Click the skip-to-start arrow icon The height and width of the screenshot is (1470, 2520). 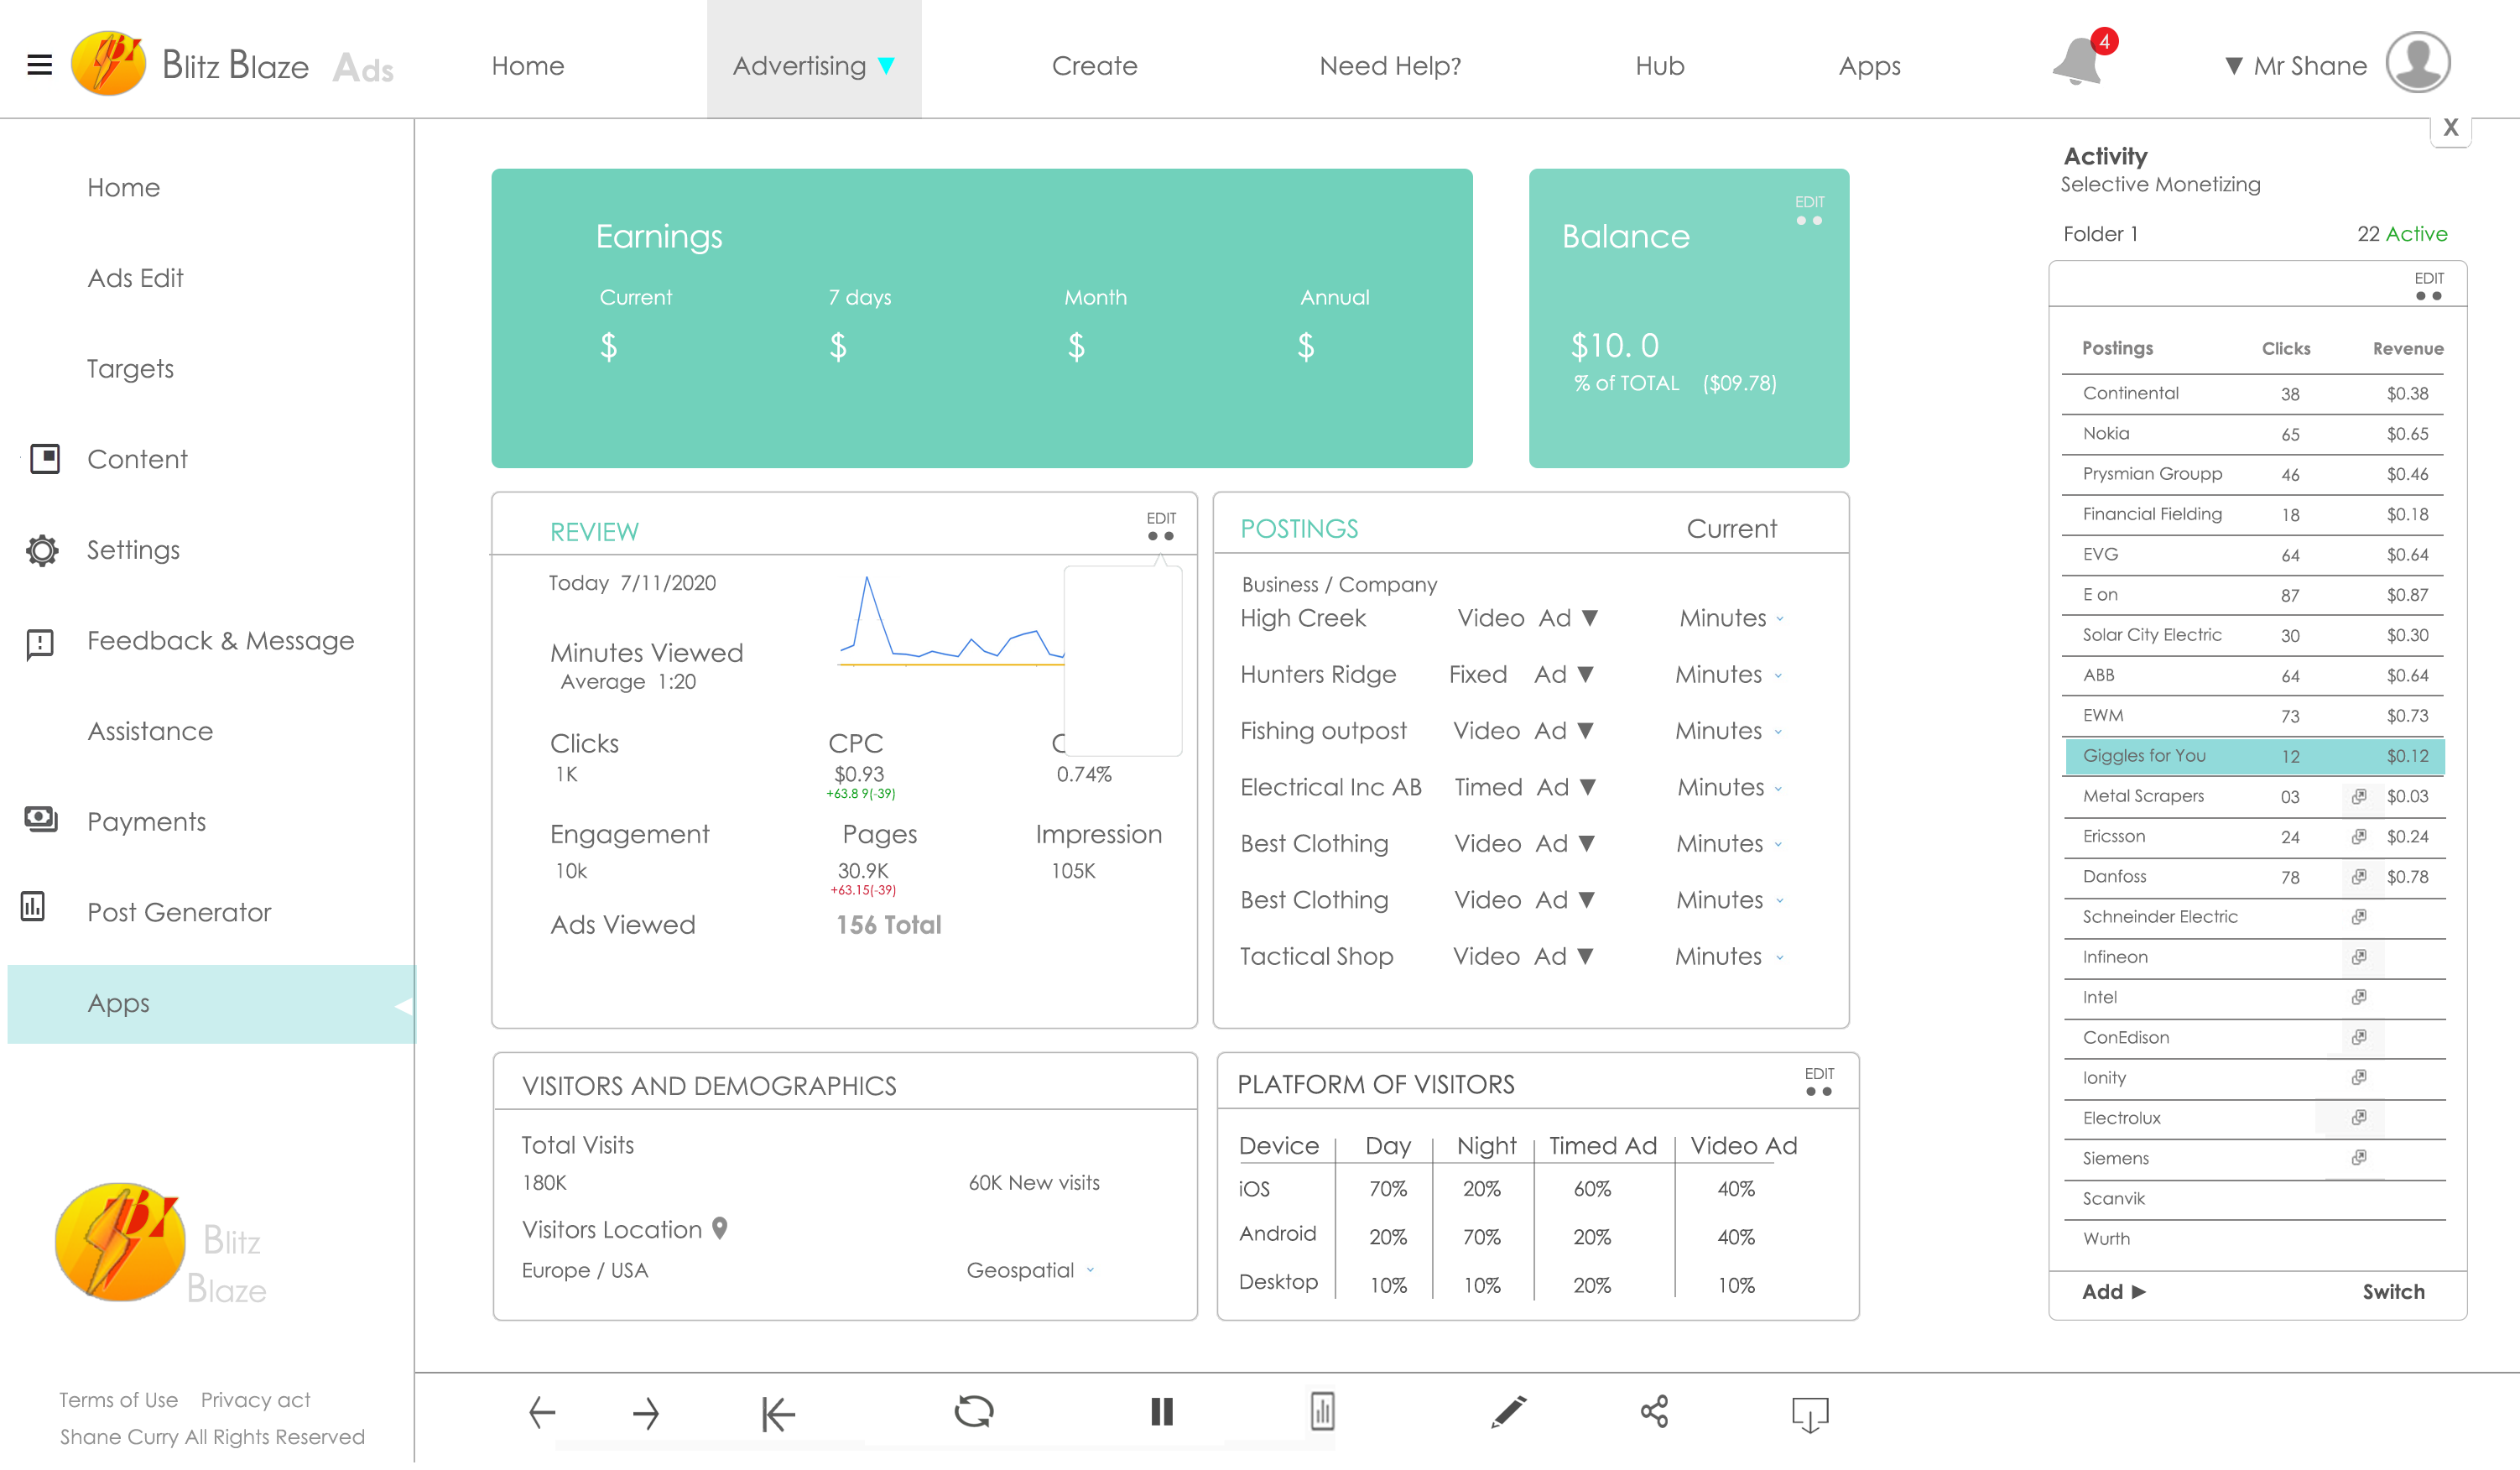778,1413
